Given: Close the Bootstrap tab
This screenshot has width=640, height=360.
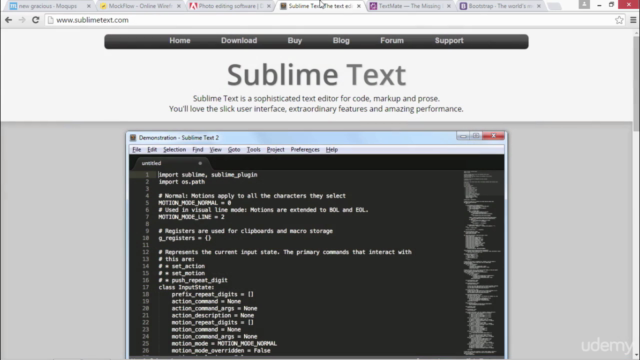Looking at the screenshot, I should (x=539, y=6).
